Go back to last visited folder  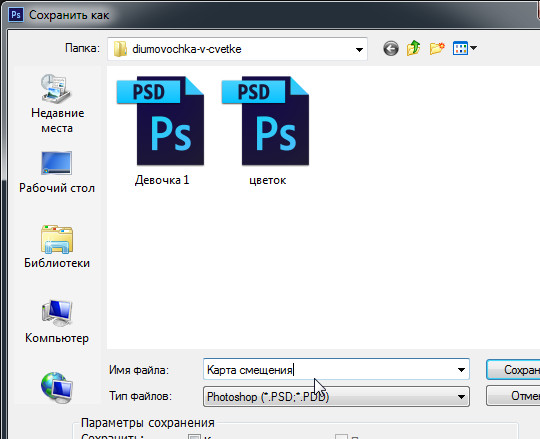tap(391, 49)
